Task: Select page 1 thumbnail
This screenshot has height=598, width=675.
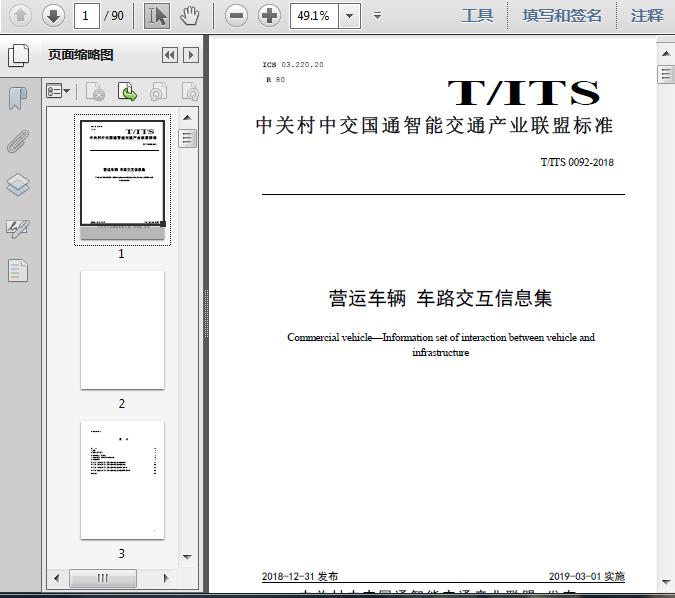Action: pyautogui.click(x=122, y=180)
